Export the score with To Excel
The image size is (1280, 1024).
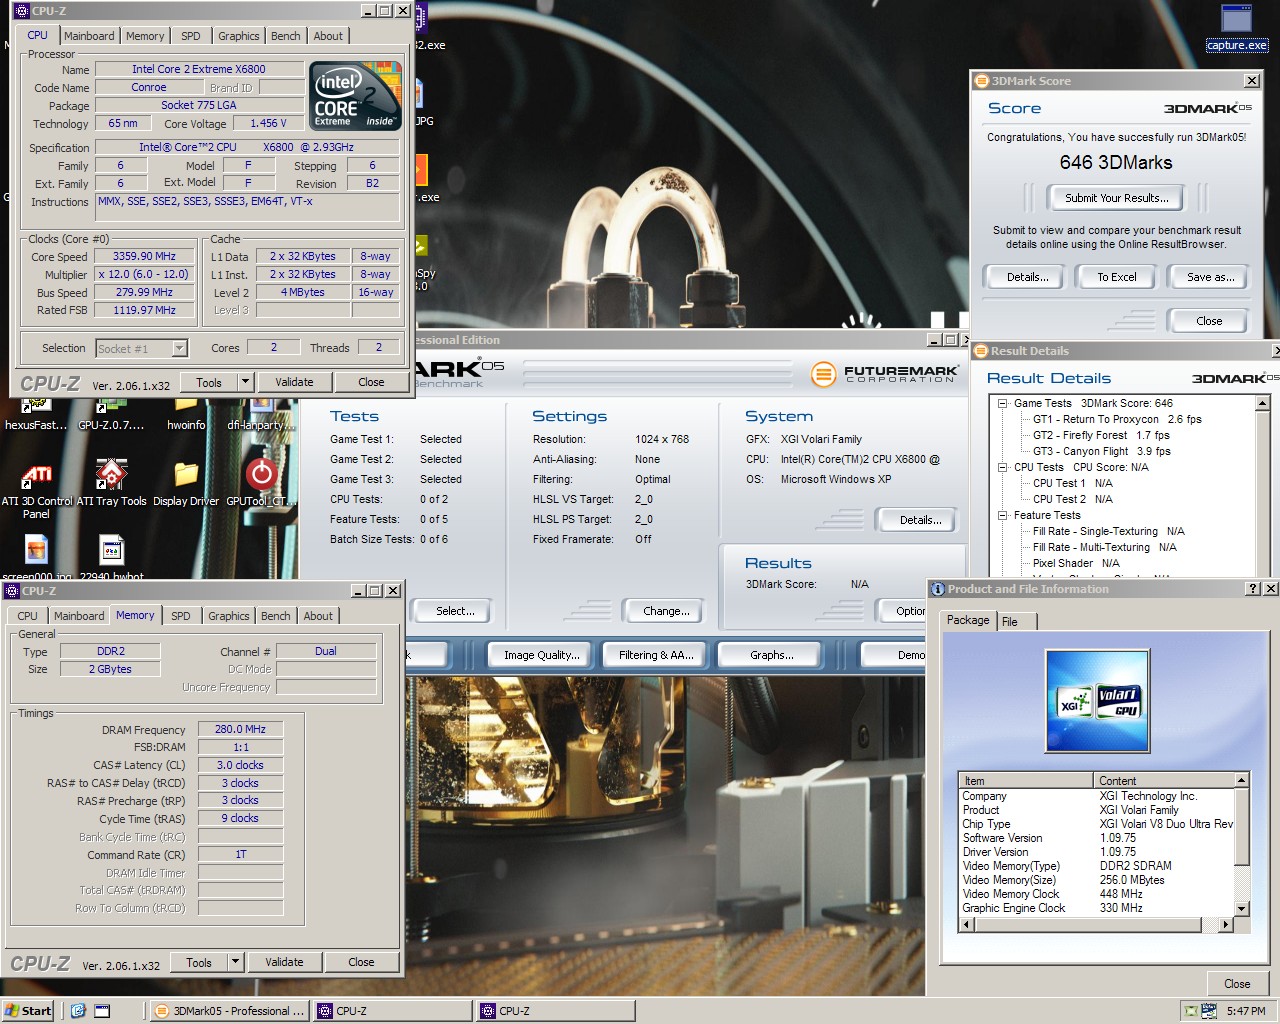pyautogui.click(x=1117, y=277)
